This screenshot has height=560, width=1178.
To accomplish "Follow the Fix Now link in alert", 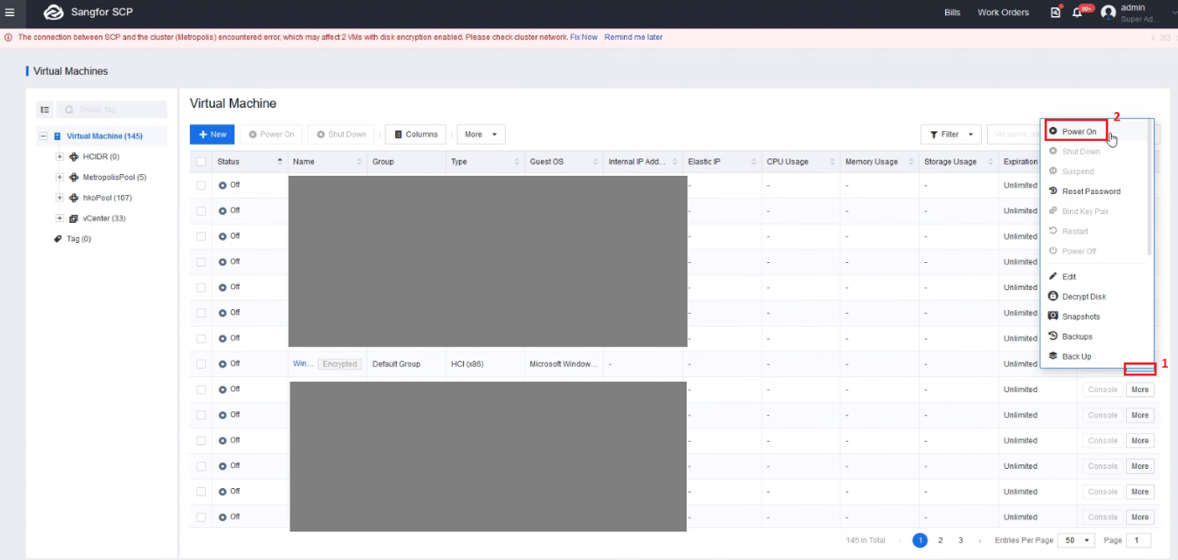I will click(583, 37).
